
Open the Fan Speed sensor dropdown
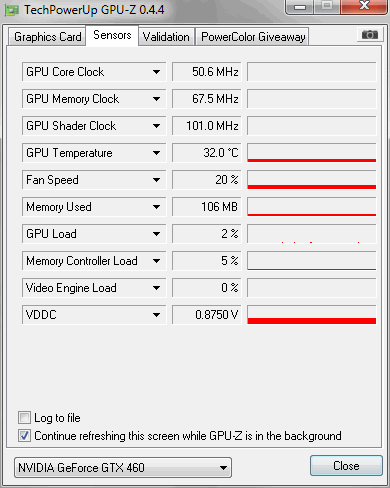pos(94,180)
